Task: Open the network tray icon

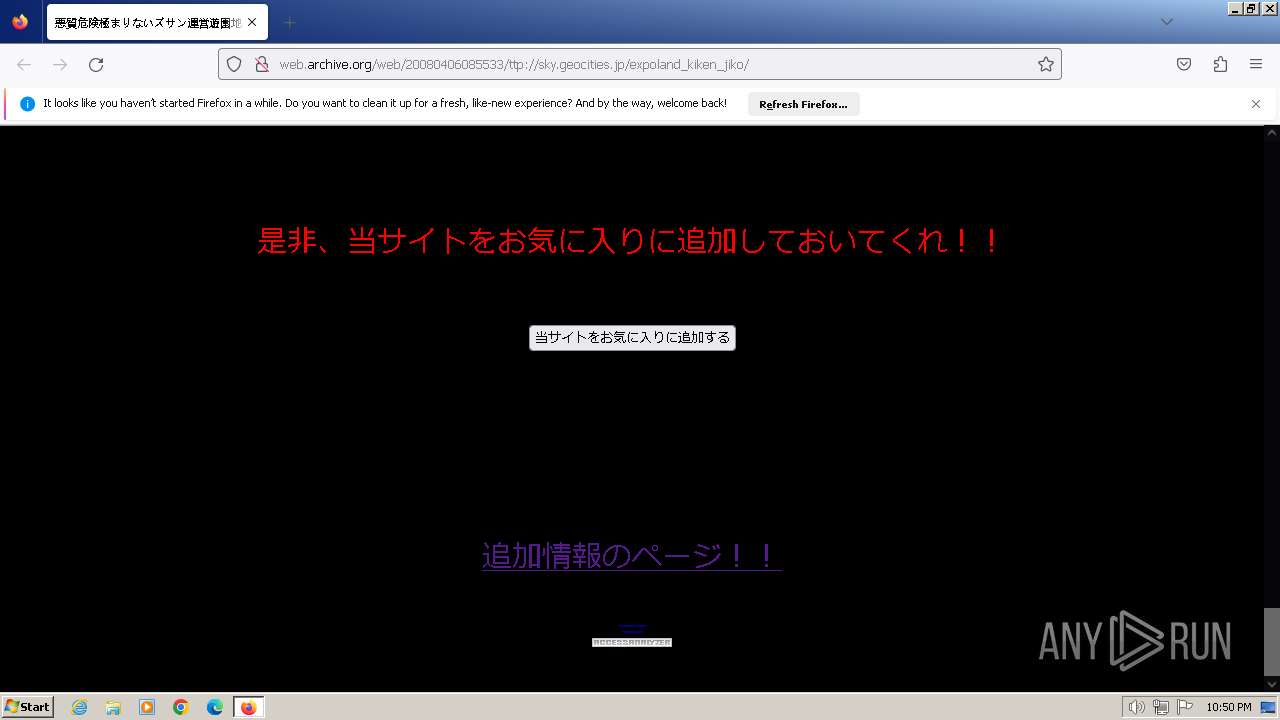Action: pyautogui.click(x=1161, y=707)
